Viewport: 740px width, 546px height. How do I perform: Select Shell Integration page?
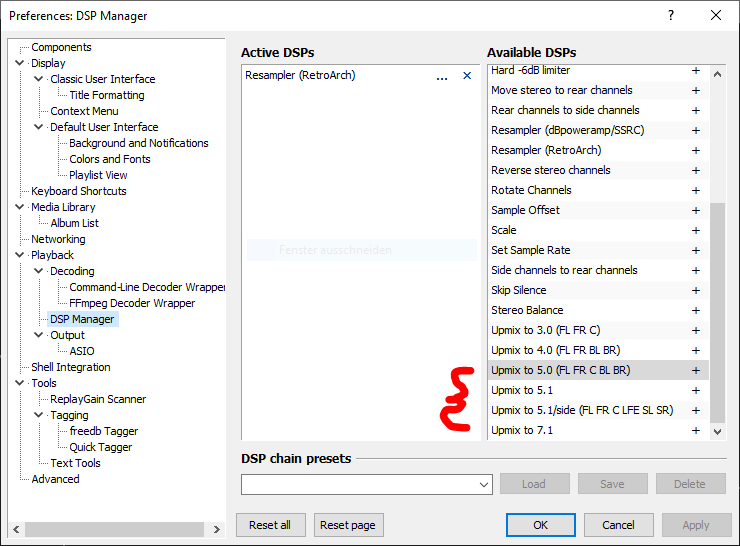click(71, 367)
